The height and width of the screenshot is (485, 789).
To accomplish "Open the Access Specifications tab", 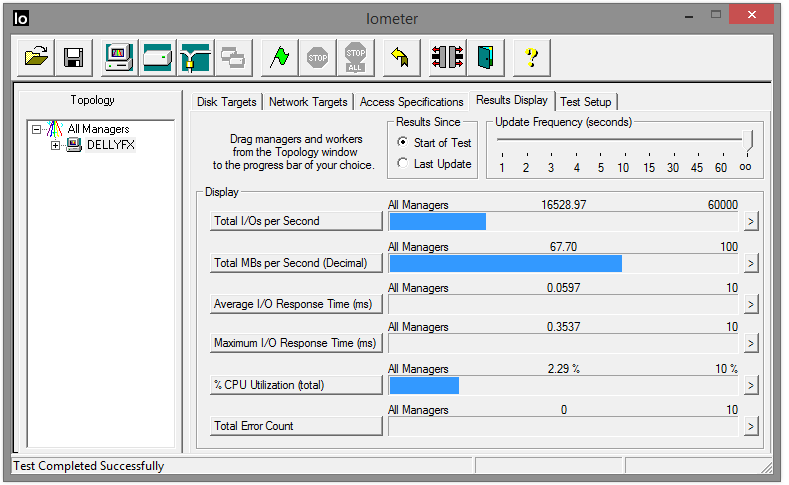I will [411, 102].
